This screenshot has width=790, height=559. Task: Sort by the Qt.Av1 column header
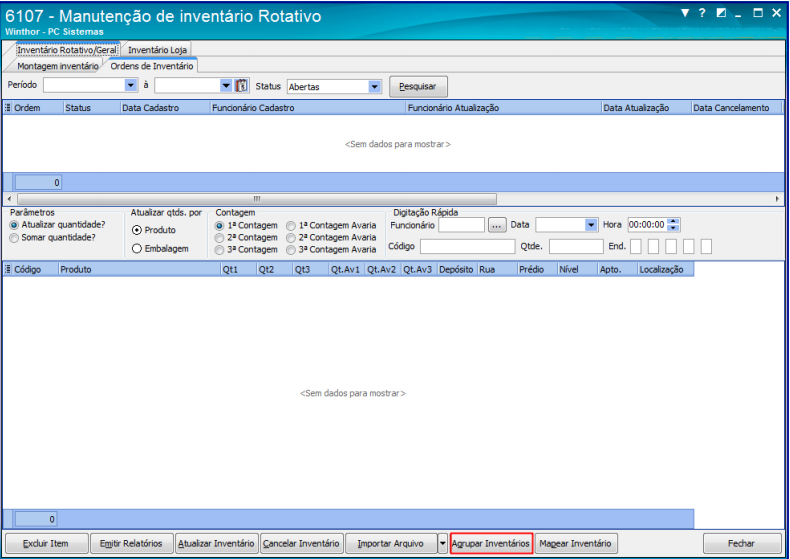click(347, 269)
